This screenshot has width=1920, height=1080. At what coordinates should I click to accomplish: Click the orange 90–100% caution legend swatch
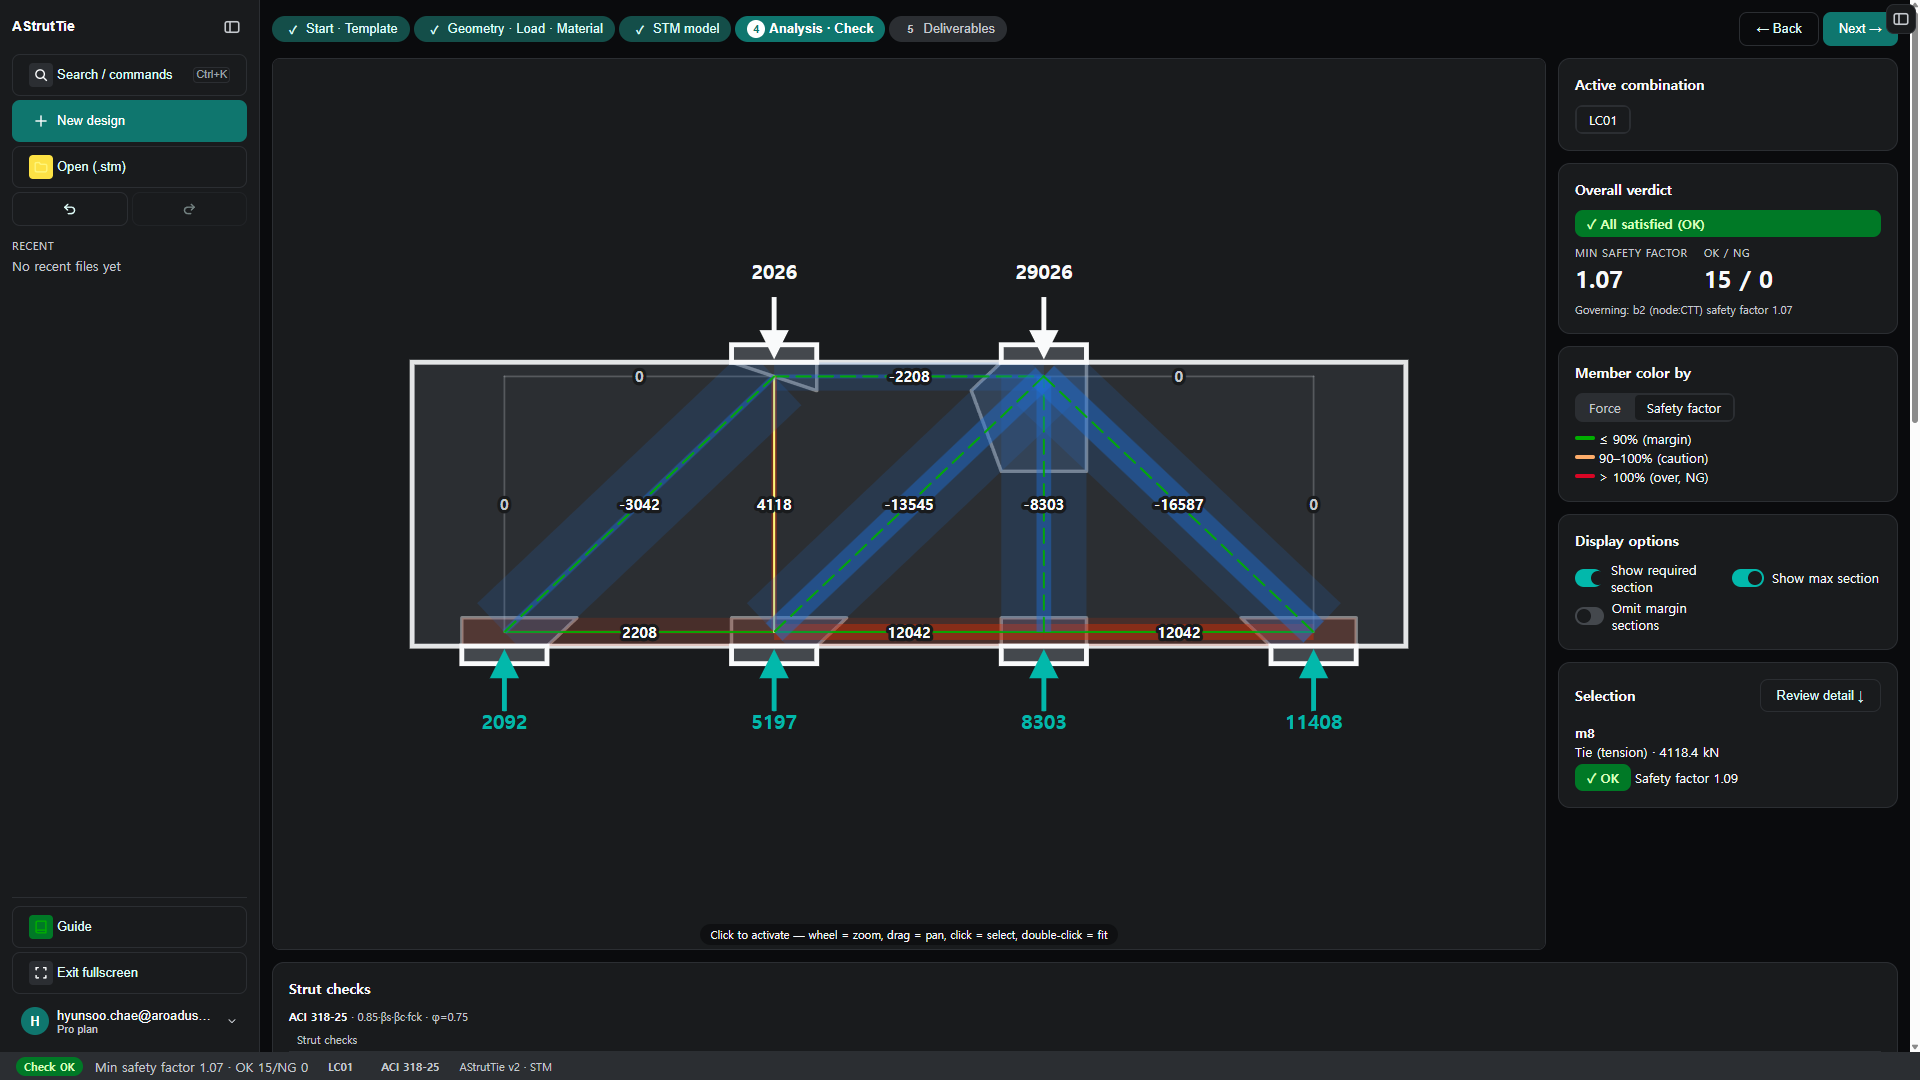pos(1584,458)
